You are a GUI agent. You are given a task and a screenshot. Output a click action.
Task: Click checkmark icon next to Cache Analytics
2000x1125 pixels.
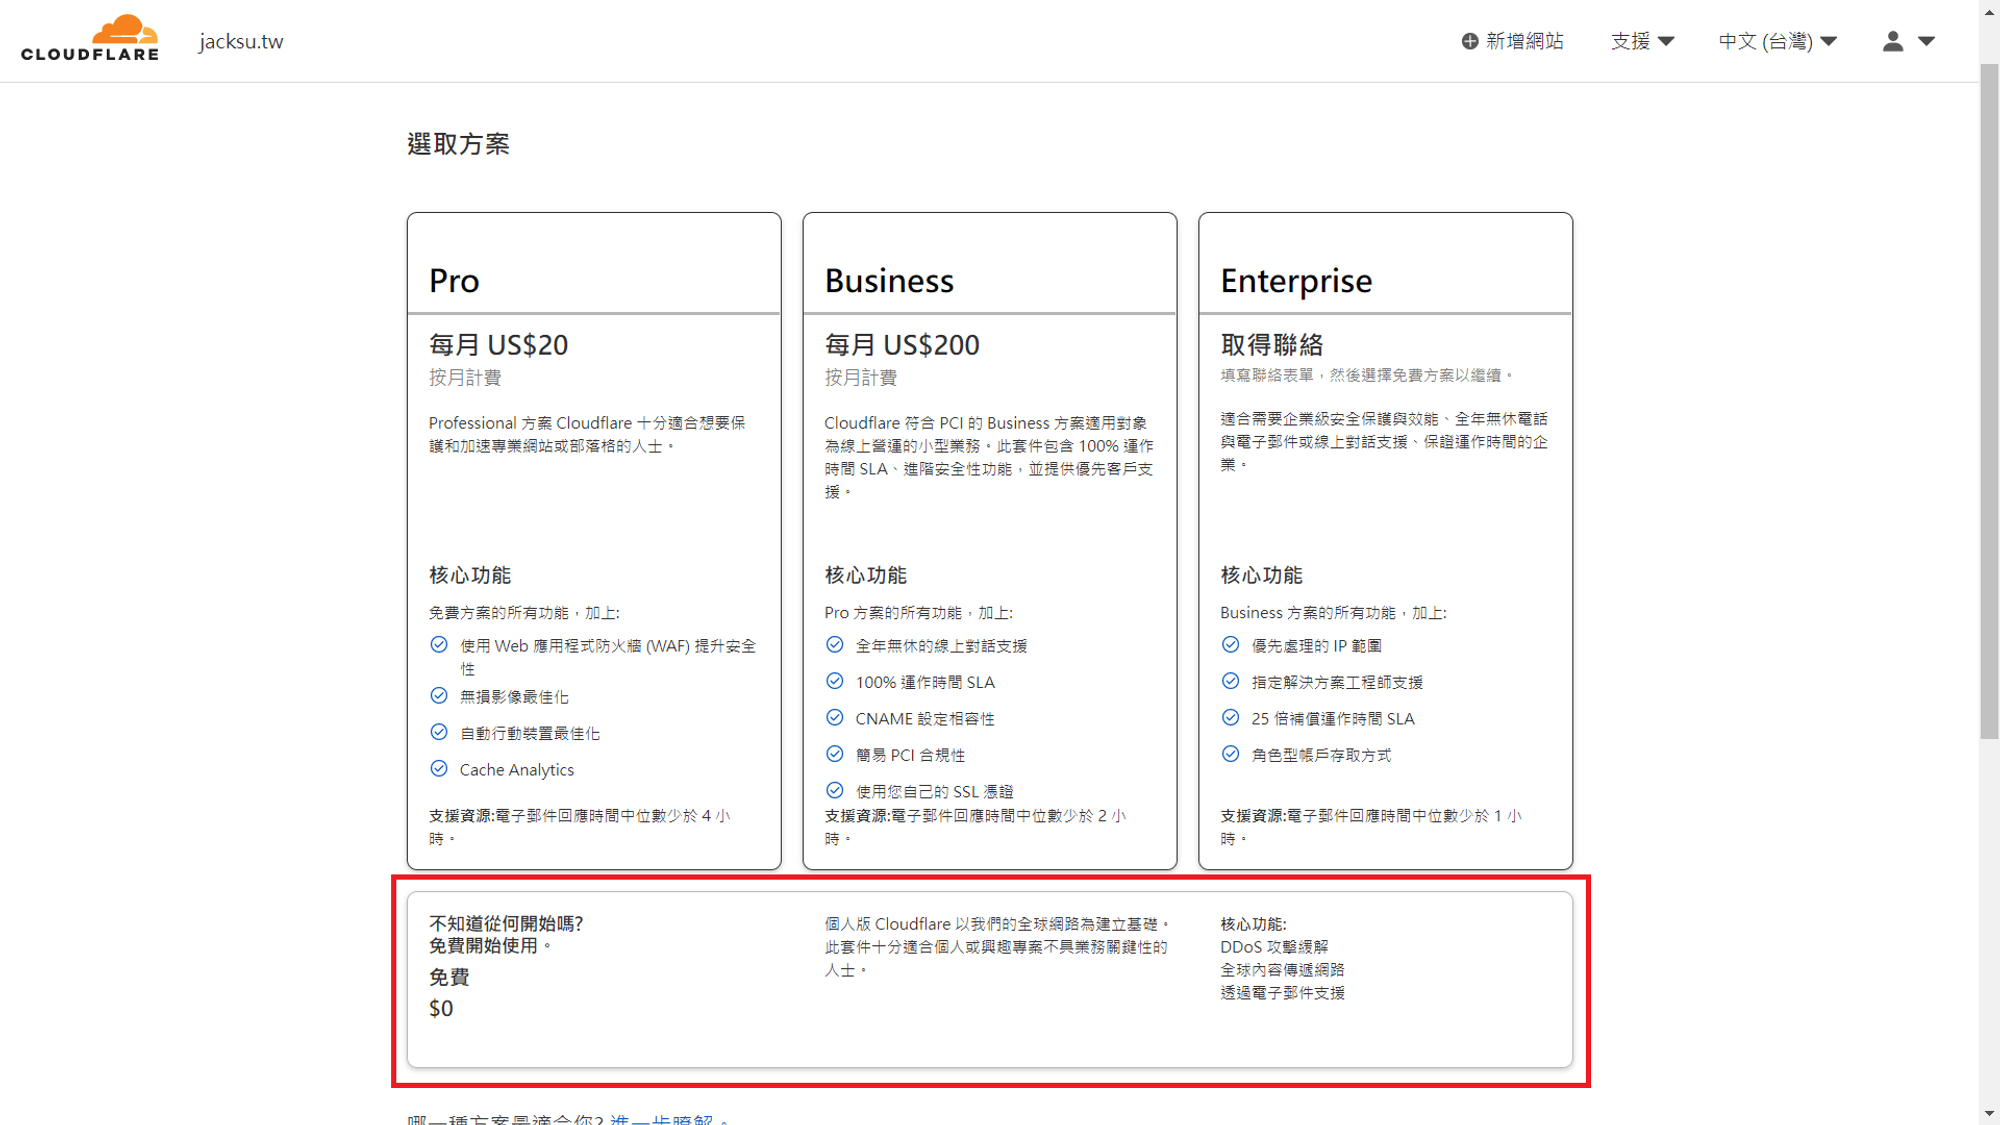point(439,768)
